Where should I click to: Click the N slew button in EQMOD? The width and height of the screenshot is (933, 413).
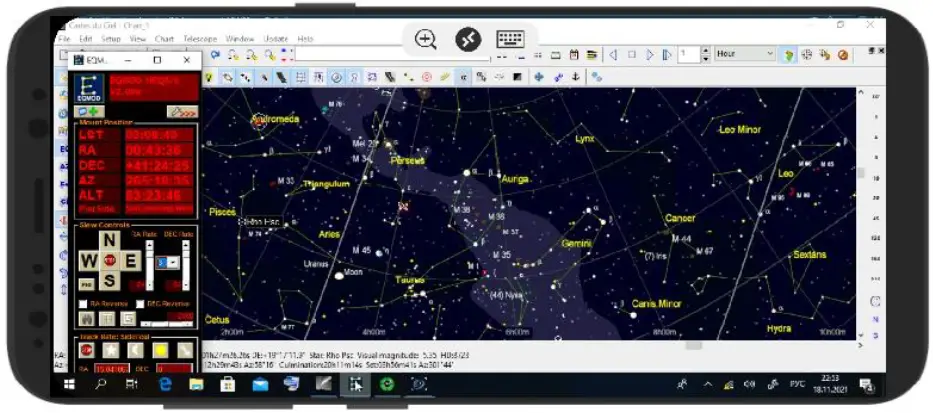[x=109, y=241]
